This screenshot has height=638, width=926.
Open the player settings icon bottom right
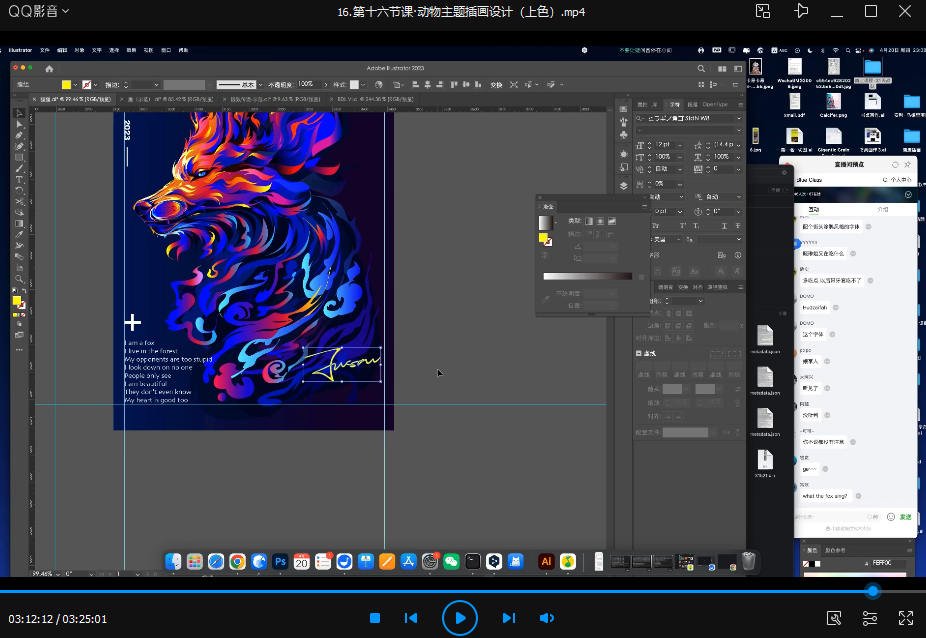pyautogui.click(x=869, y=618)
